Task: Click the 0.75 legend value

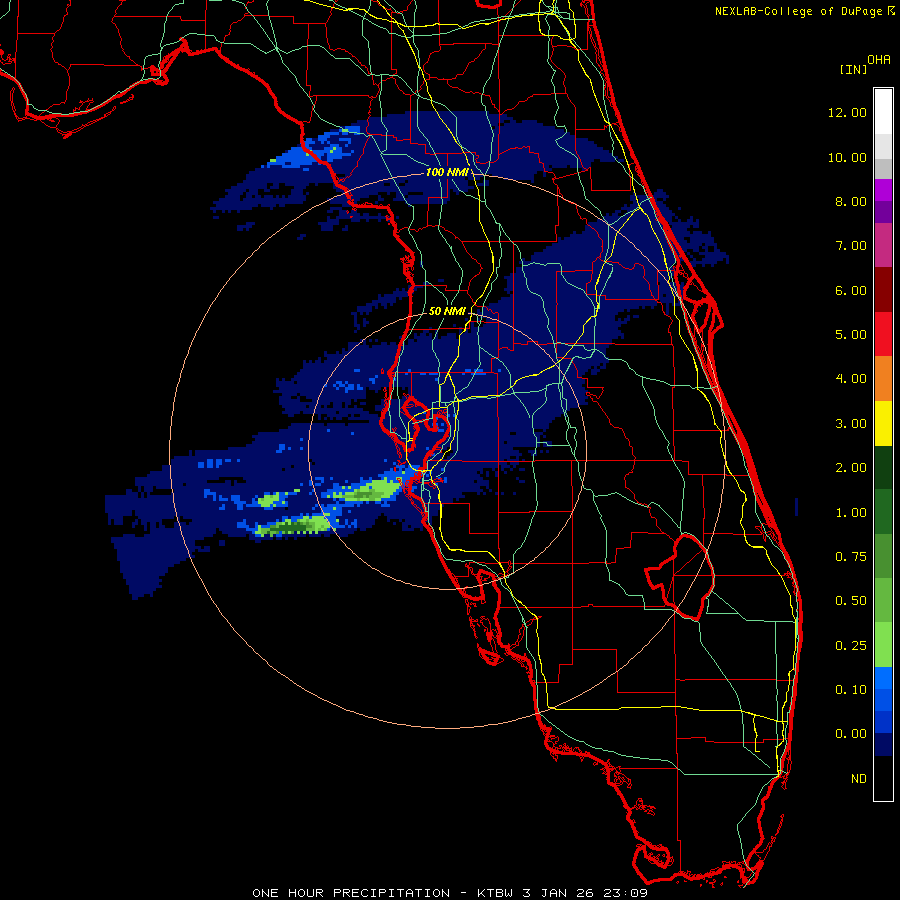Action: click(x=851, y=557)
